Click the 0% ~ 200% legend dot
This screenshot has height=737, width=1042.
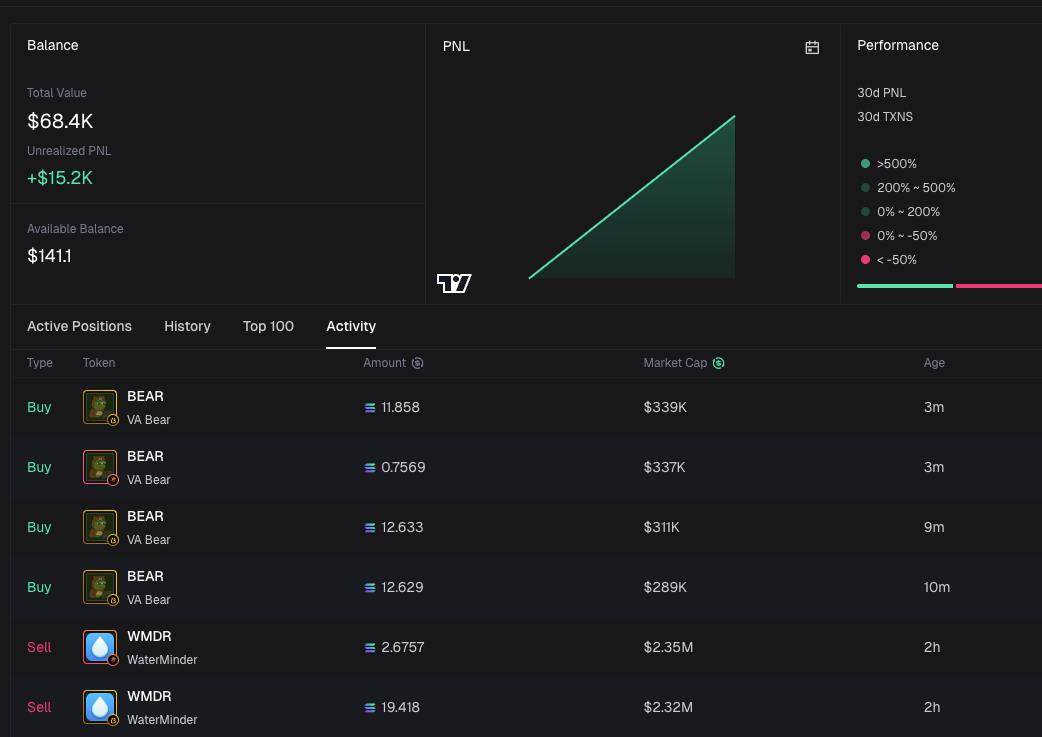865,211
